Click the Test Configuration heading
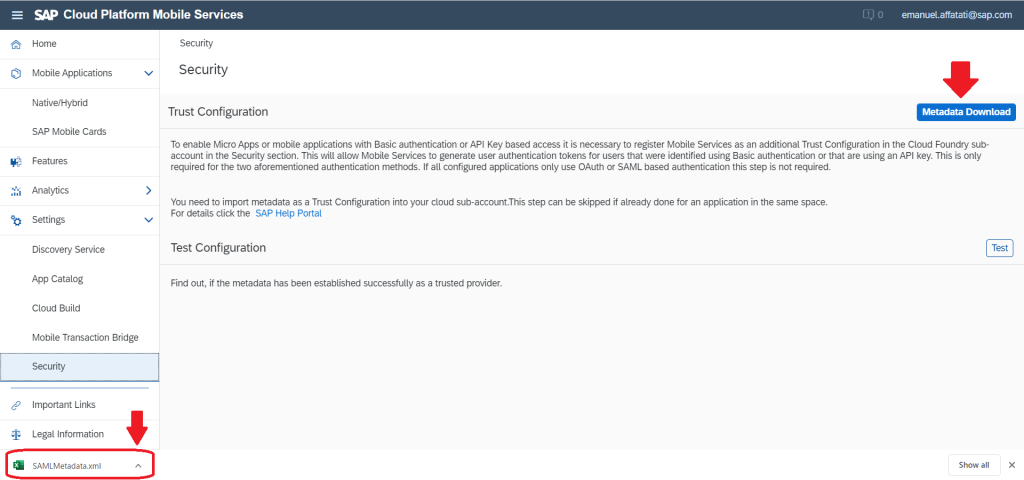The height and width of the screenshot is (480, 1024). [218, 248]
